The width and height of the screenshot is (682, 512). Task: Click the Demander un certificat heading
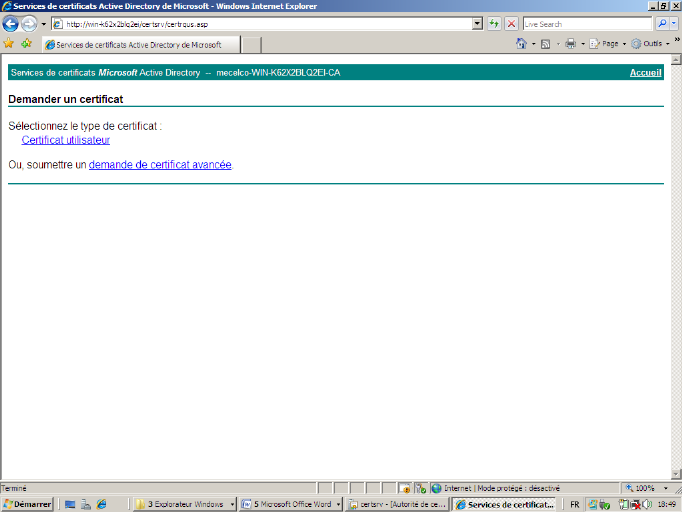[x=66, y=99]
